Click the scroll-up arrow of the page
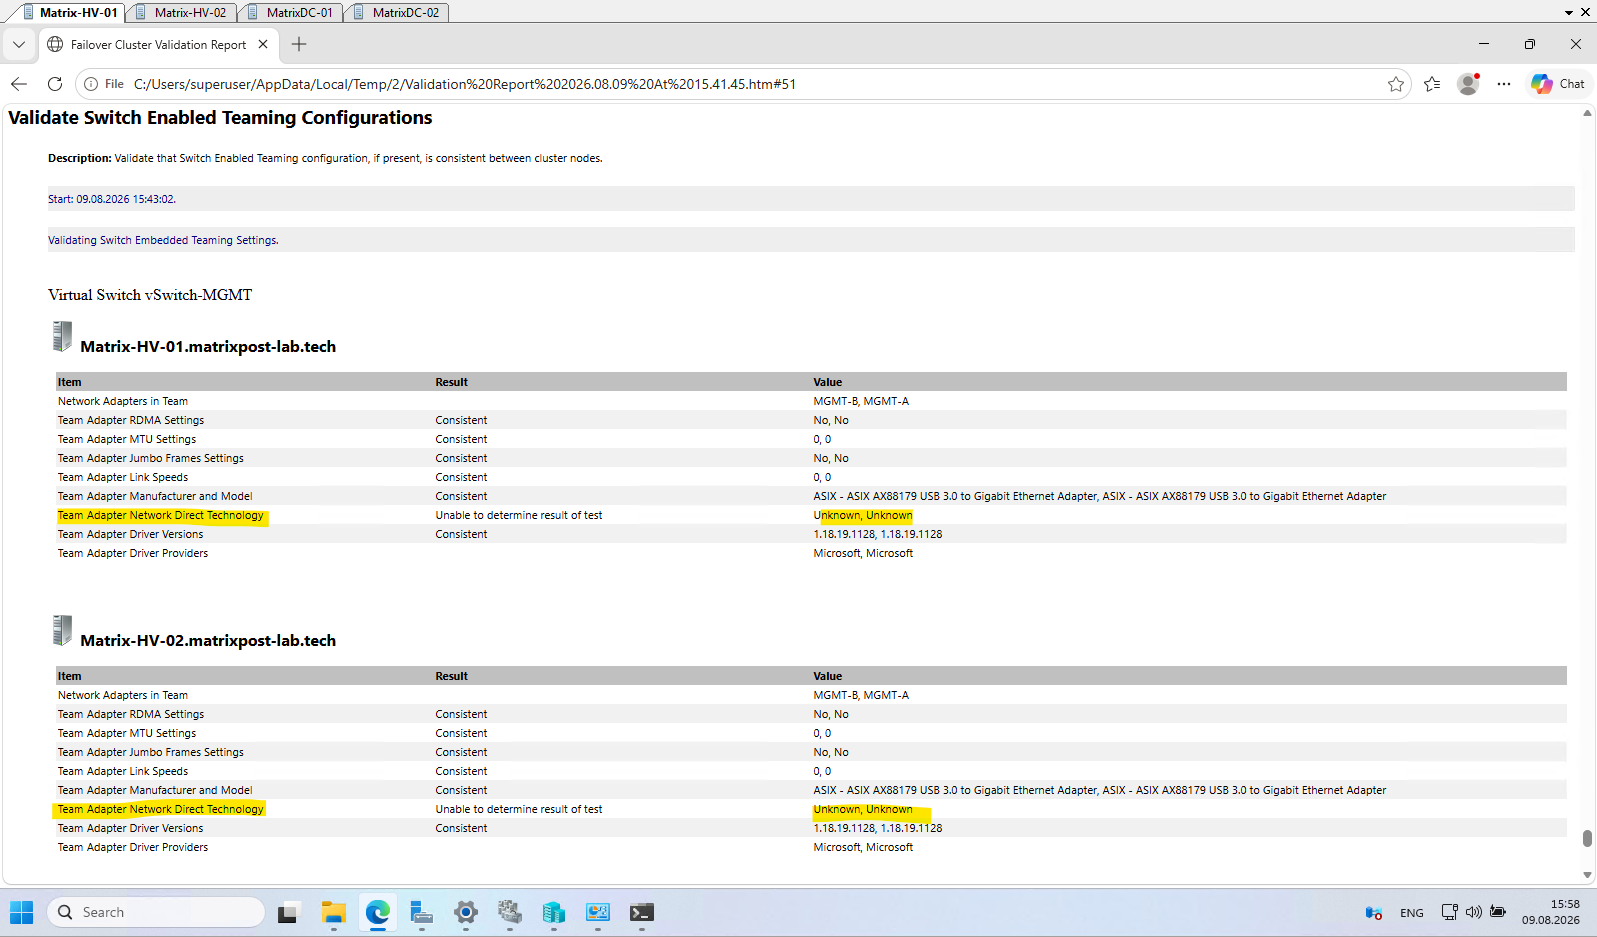 [1587, 113]
